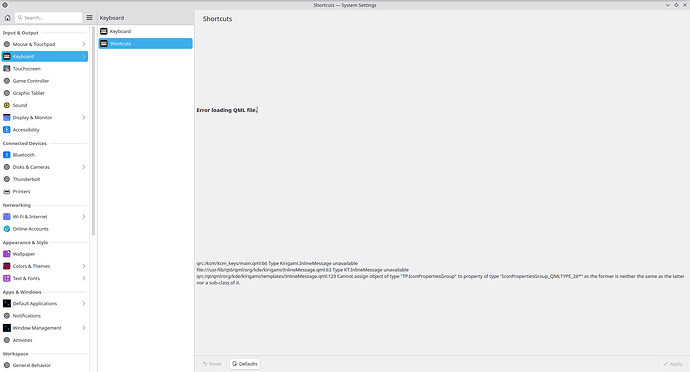Expand the Window Management chevron
The image size is (690, 372).
[84, 328]
